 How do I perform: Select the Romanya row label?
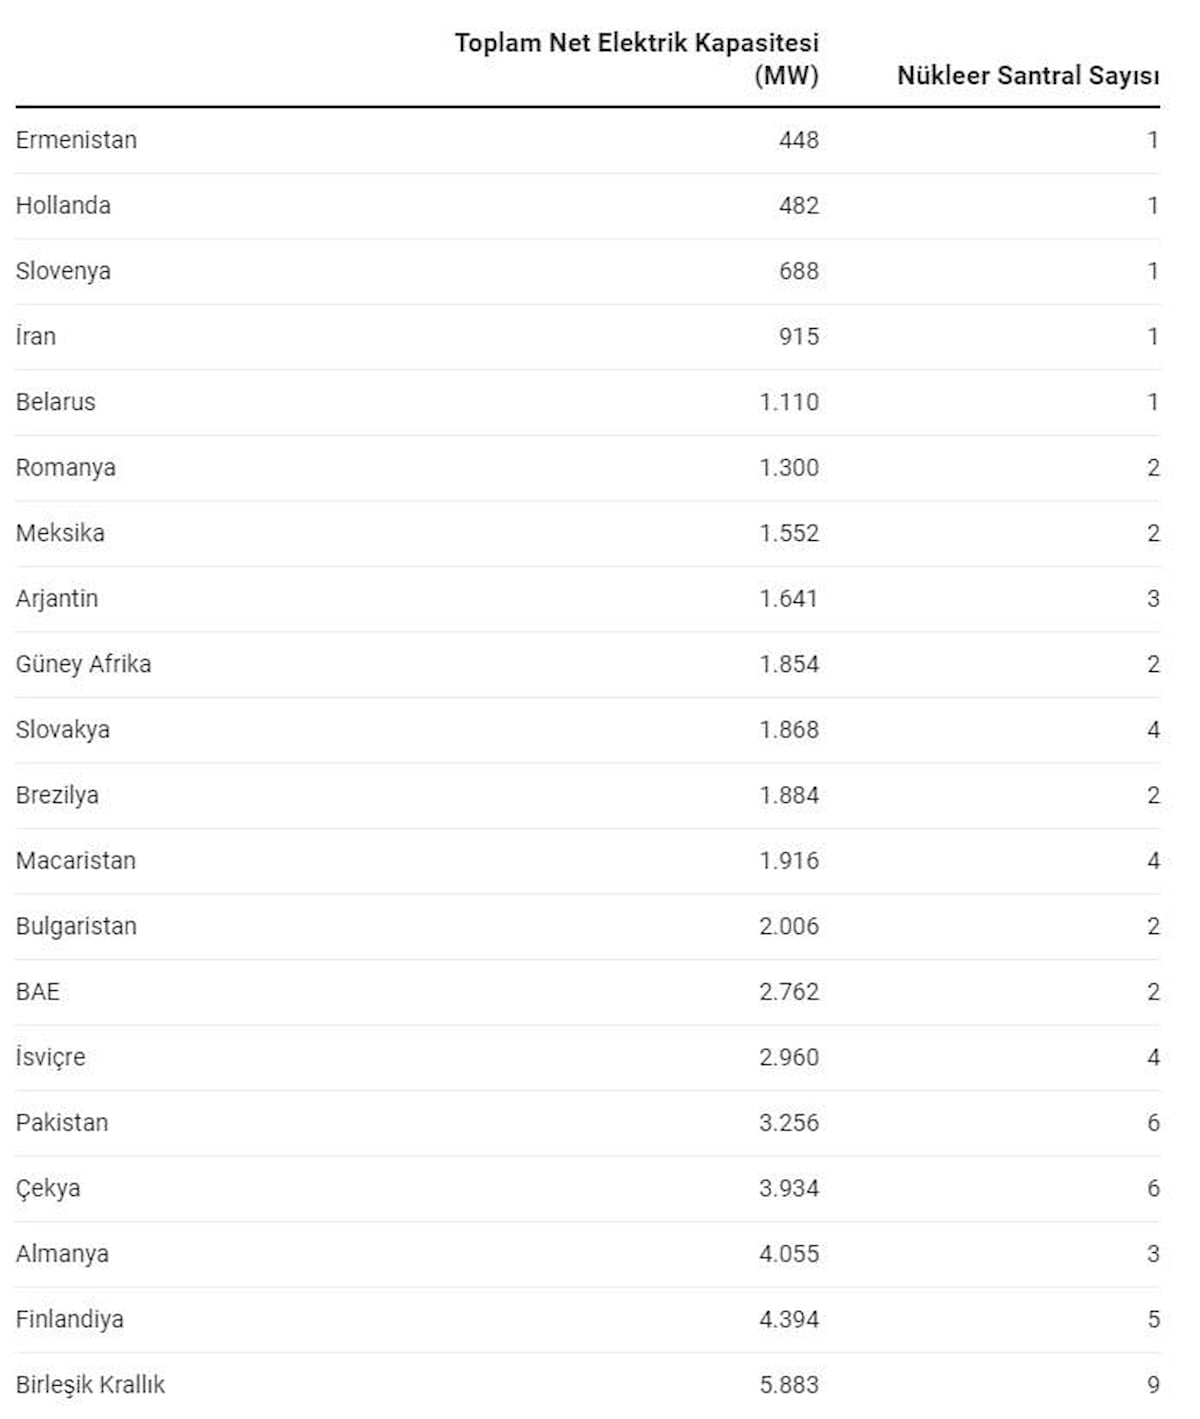tap(65, 468)
